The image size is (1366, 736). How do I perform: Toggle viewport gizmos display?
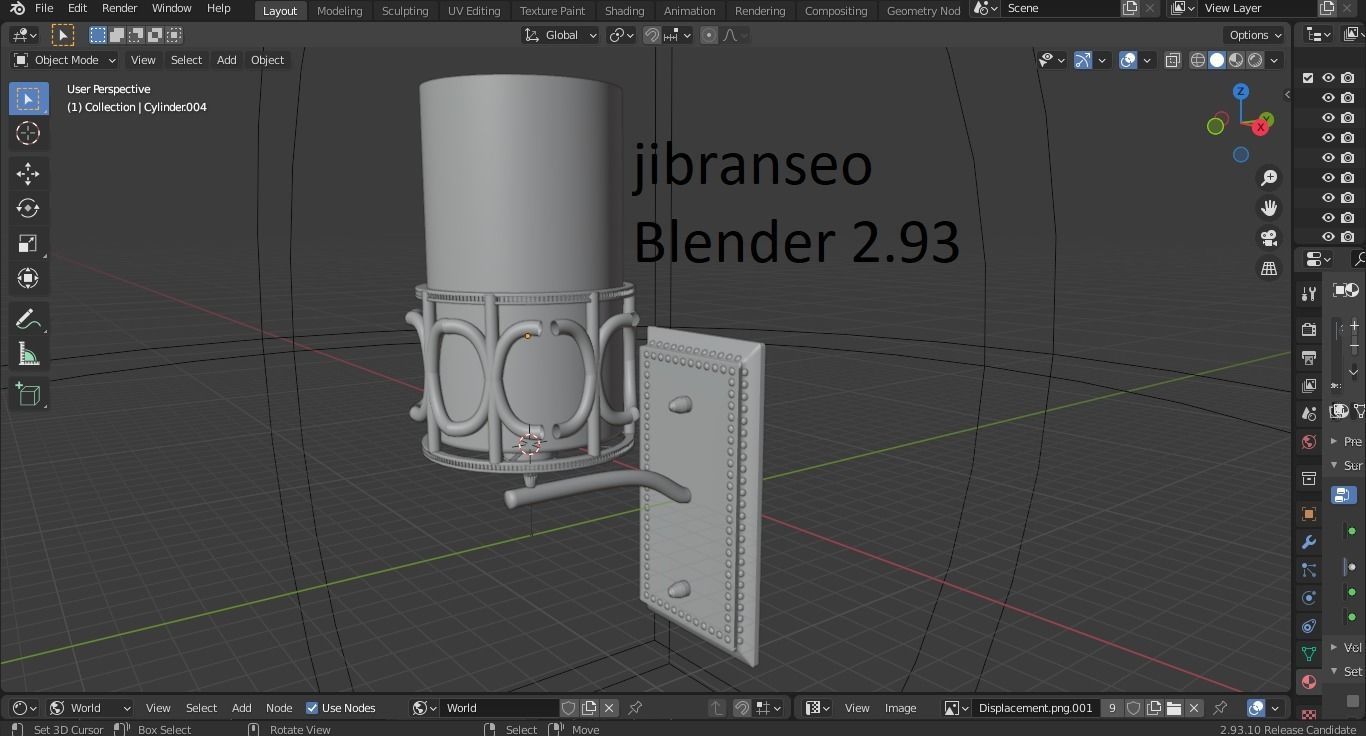[x=1083, y=60]
